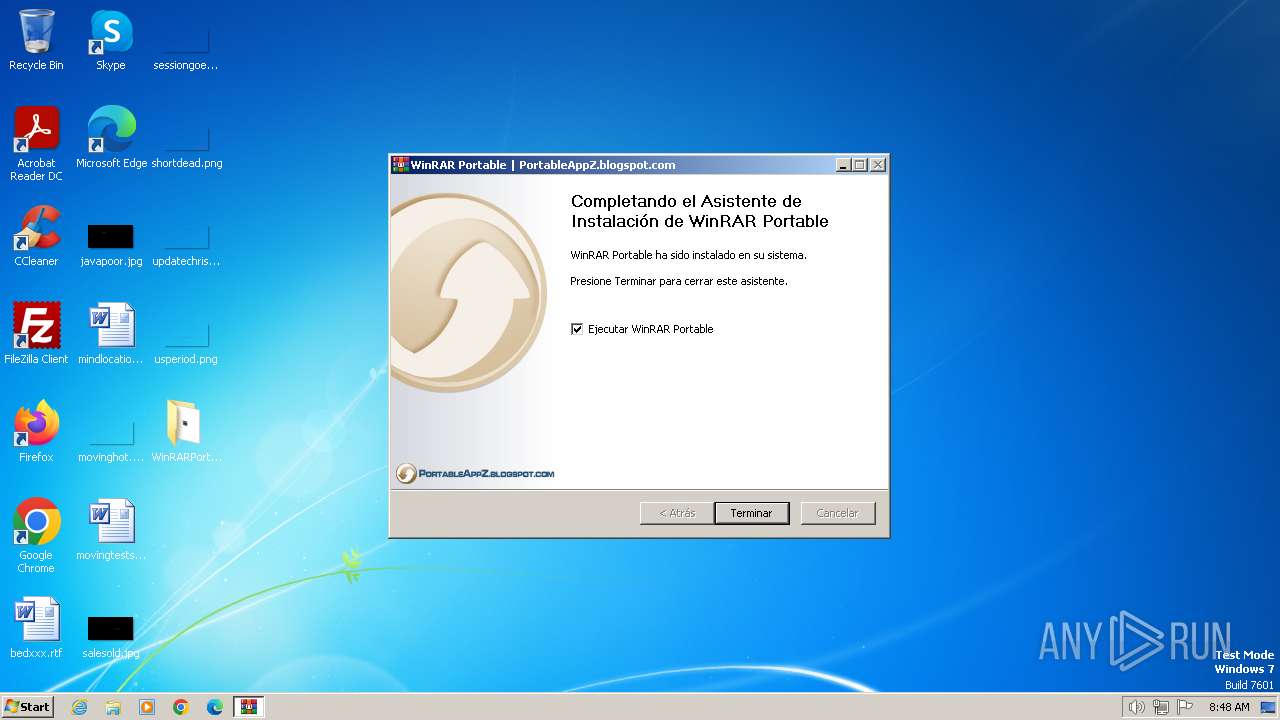Select the FileZilla Client desktop icon
This screenshot has width=1280, height=720.
pos(36,334)
